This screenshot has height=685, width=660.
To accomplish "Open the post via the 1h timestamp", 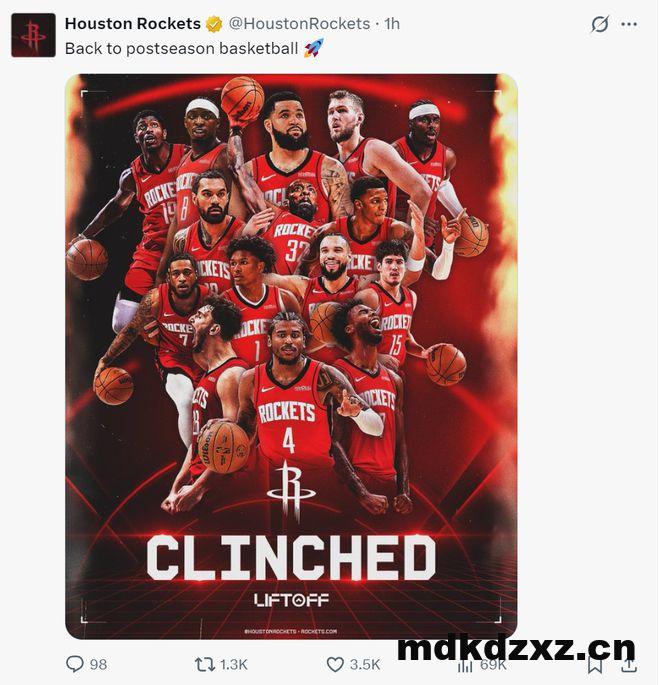I will pyautogui.click(x=392, y=24).
